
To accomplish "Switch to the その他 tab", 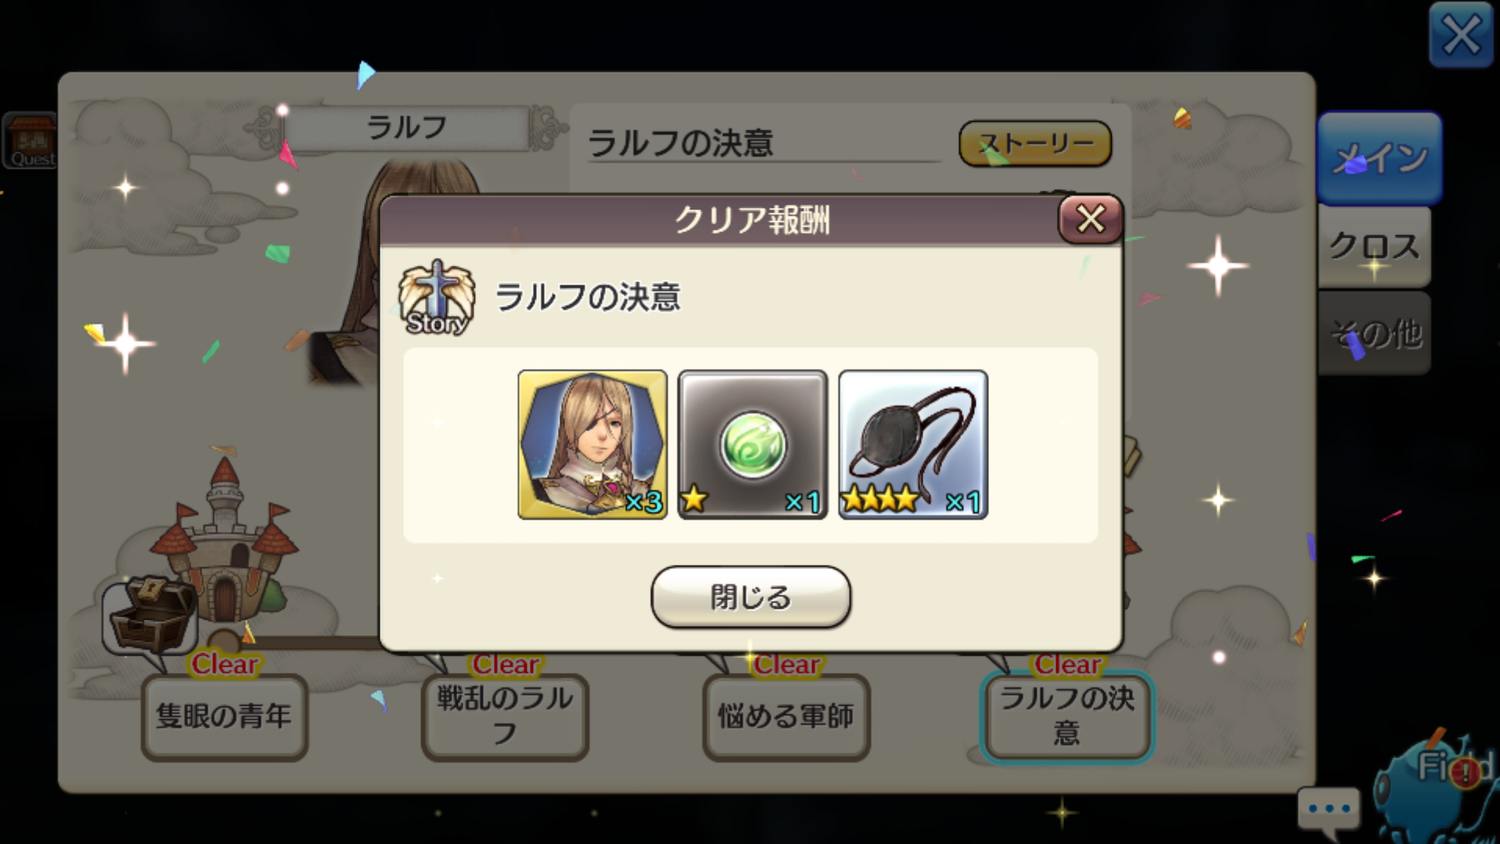I will (1375, 334).
